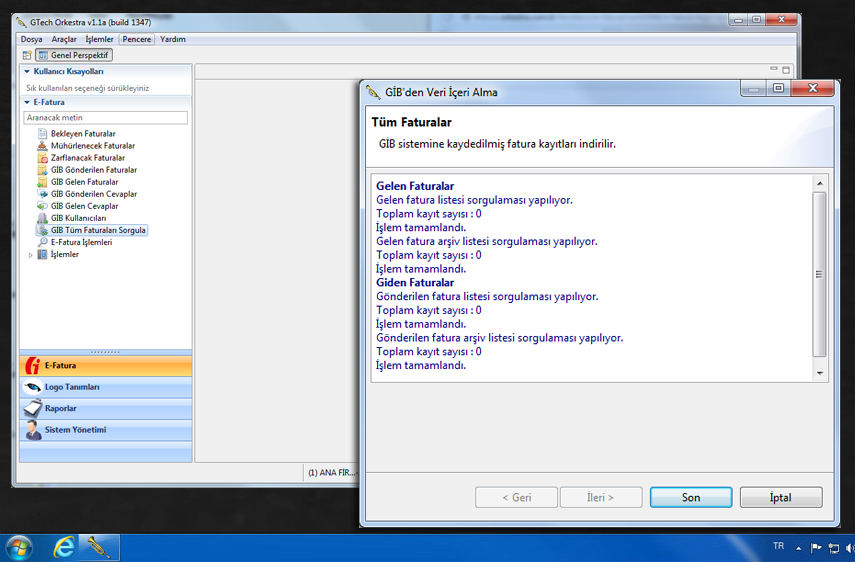Open the Sistem Yönetimi sidebar section
Image resolution: width=855 pixels, height=562 pixels.
106,430
